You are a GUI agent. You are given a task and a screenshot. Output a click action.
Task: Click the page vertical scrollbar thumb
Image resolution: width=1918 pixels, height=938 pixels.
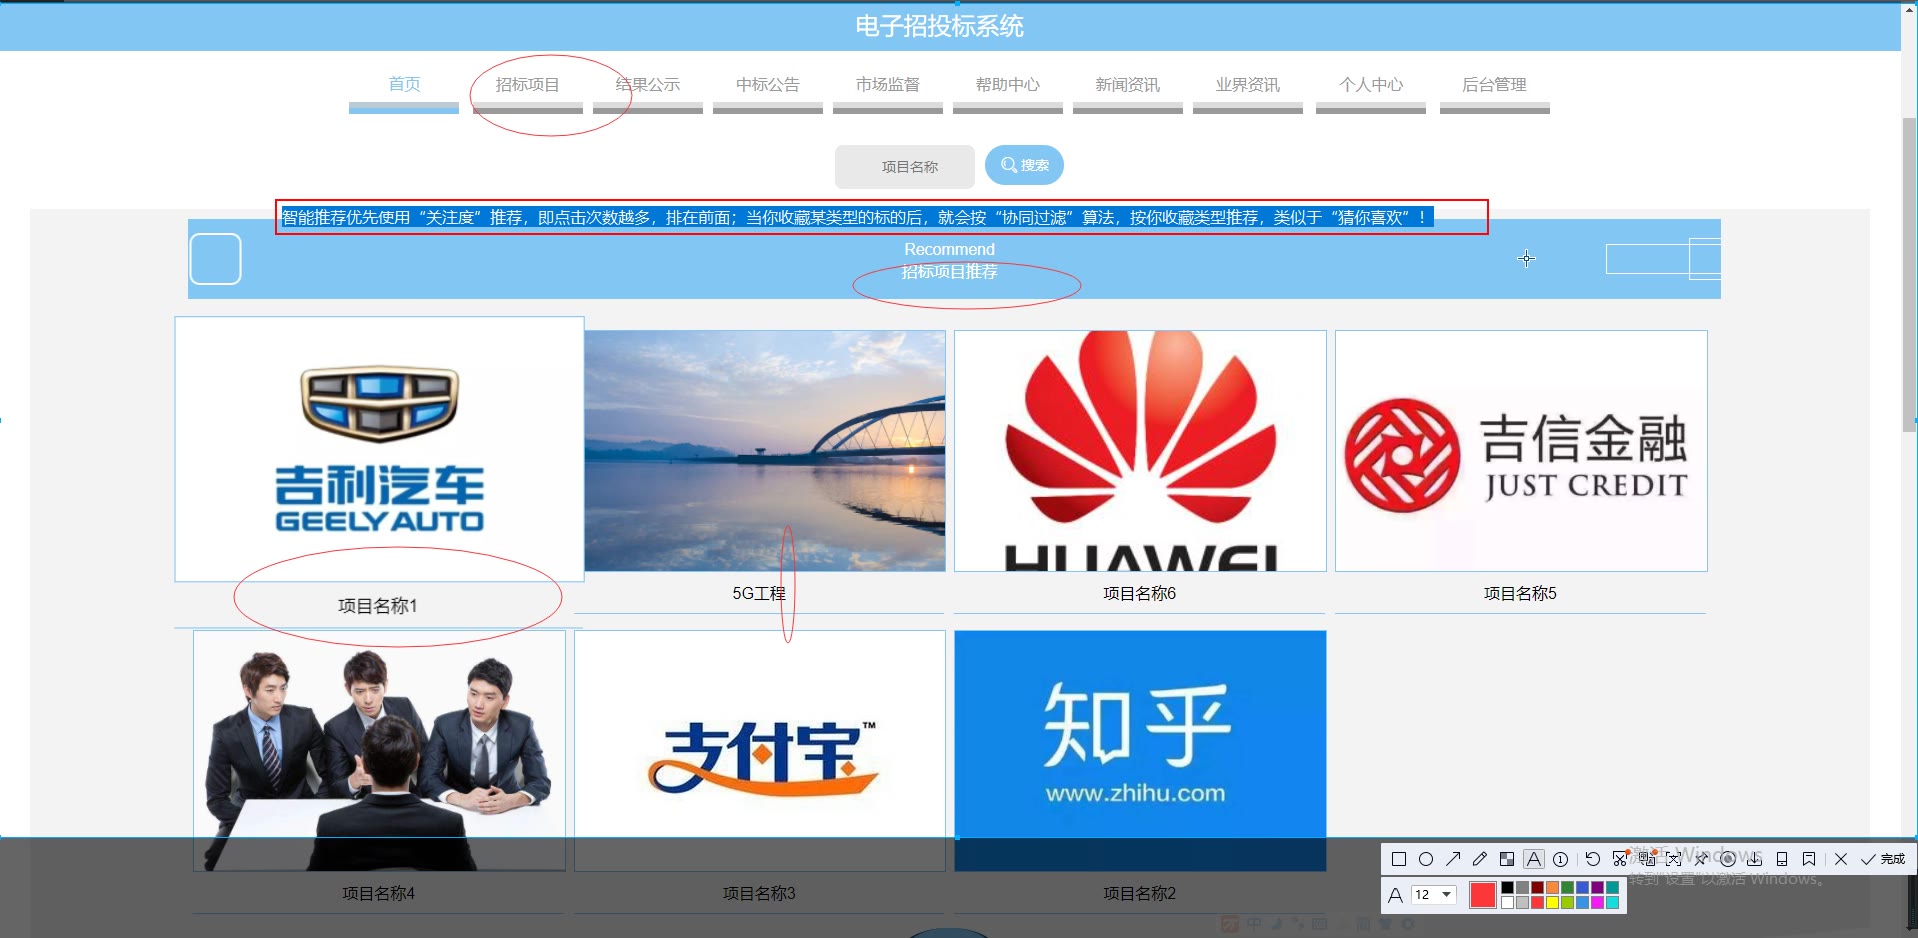[x=1909, y=275]
